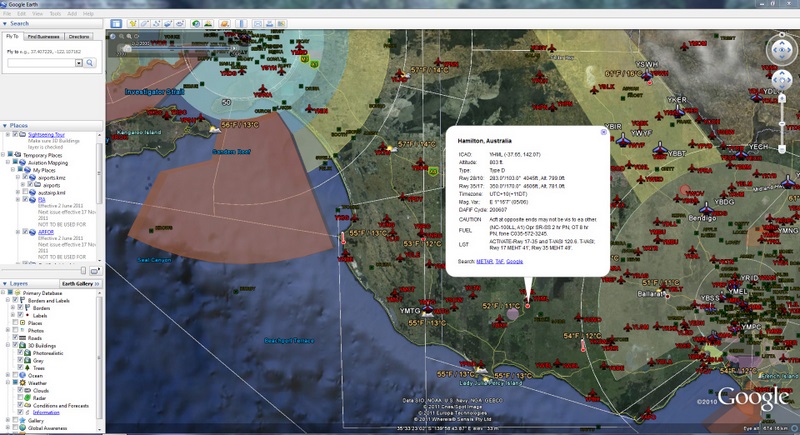Toggle the sidebar panel toolbar button

116,23
